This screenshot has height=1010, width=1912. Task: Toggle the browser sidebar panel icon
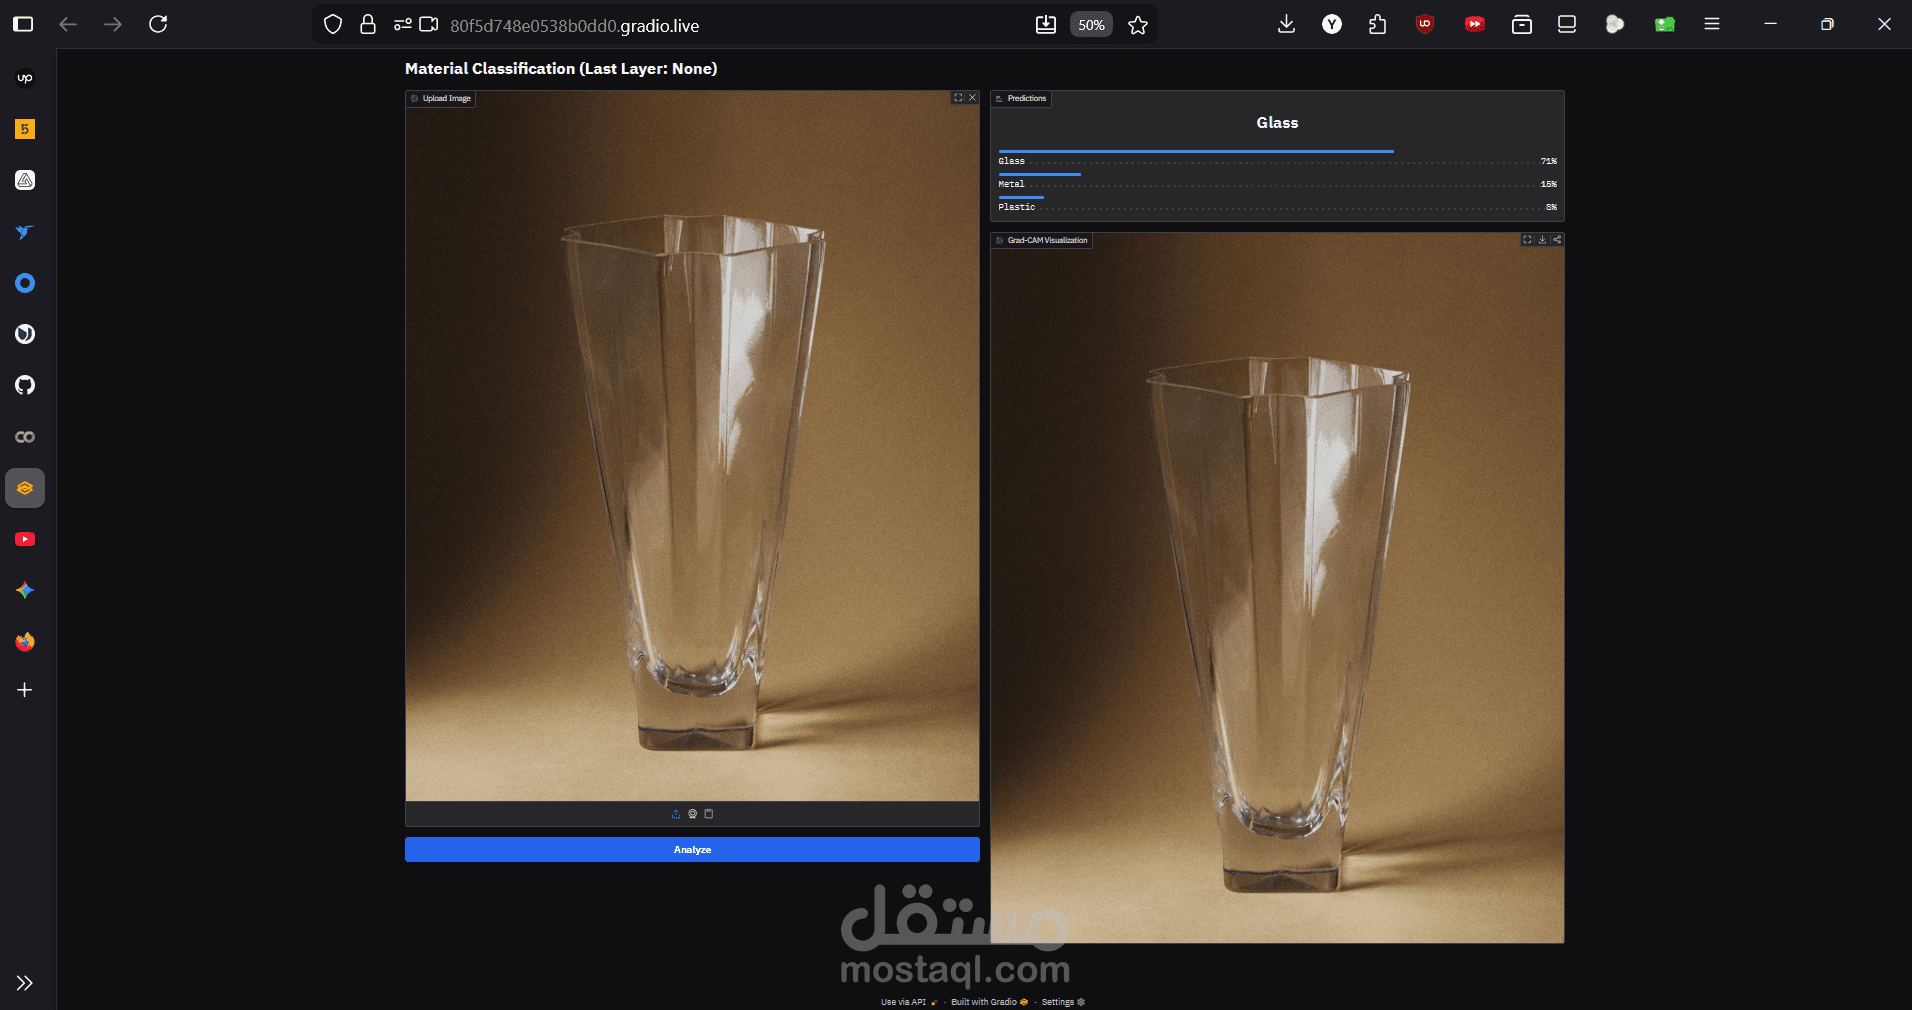[x=23, y=24]
